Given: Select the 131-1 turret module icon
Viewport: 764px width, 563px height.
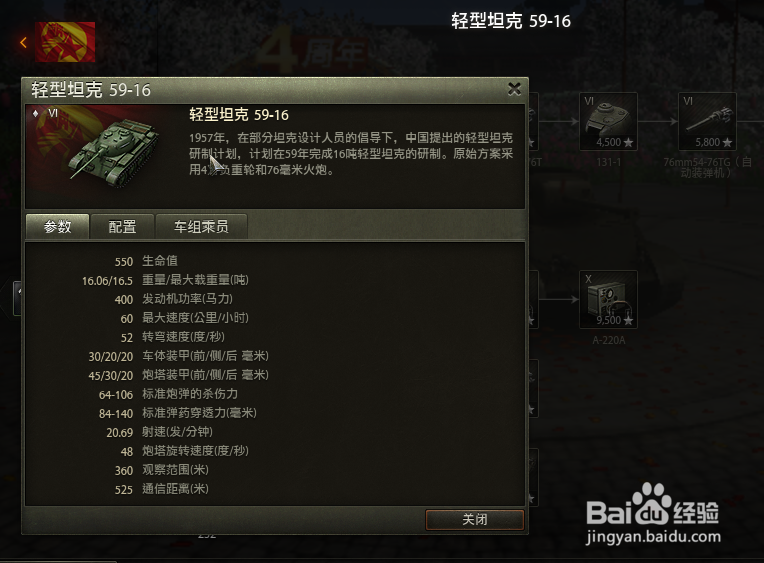Looking at the screenshot, I should (x=608, y=121).
